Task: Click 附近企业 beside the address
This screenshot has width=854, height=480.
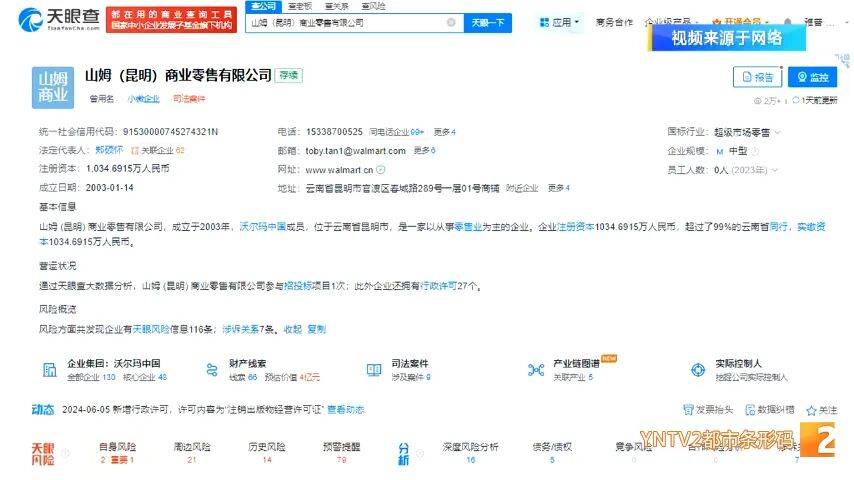Action: pyautogui.click(x=522, y=188)
